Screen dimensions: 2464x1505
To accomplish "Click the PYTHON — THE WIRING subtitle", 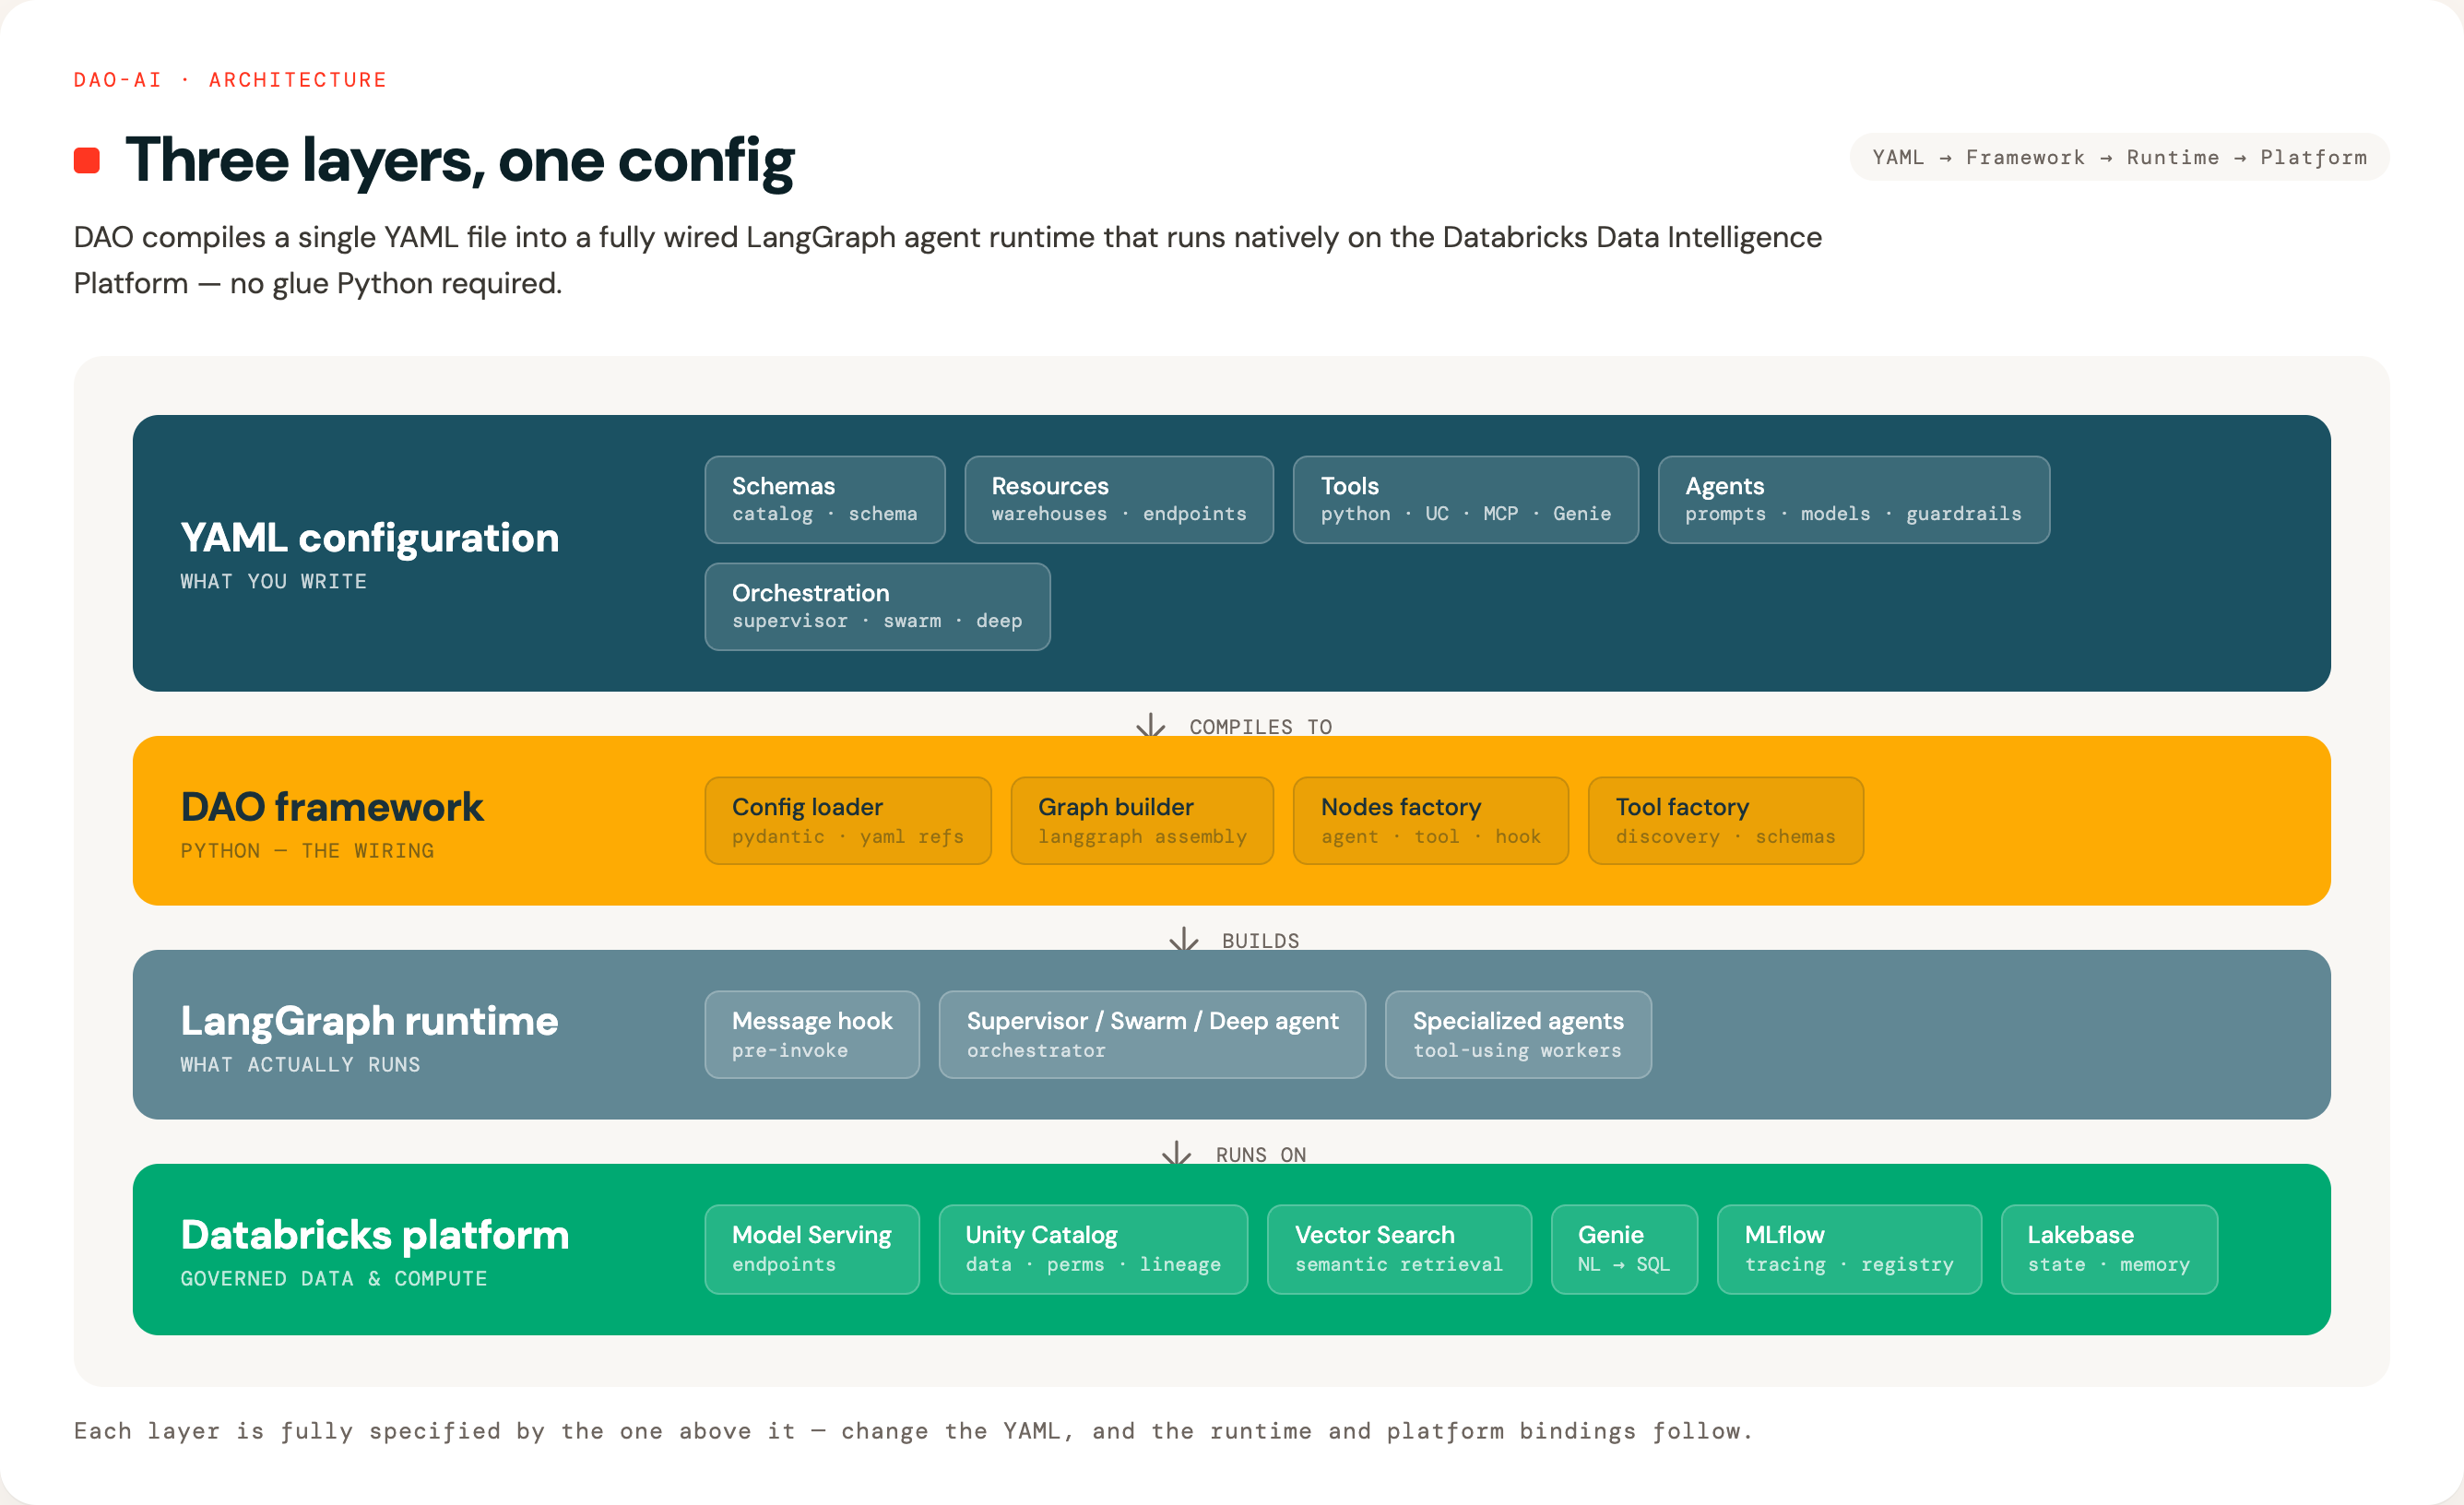I will coord(307,850).
